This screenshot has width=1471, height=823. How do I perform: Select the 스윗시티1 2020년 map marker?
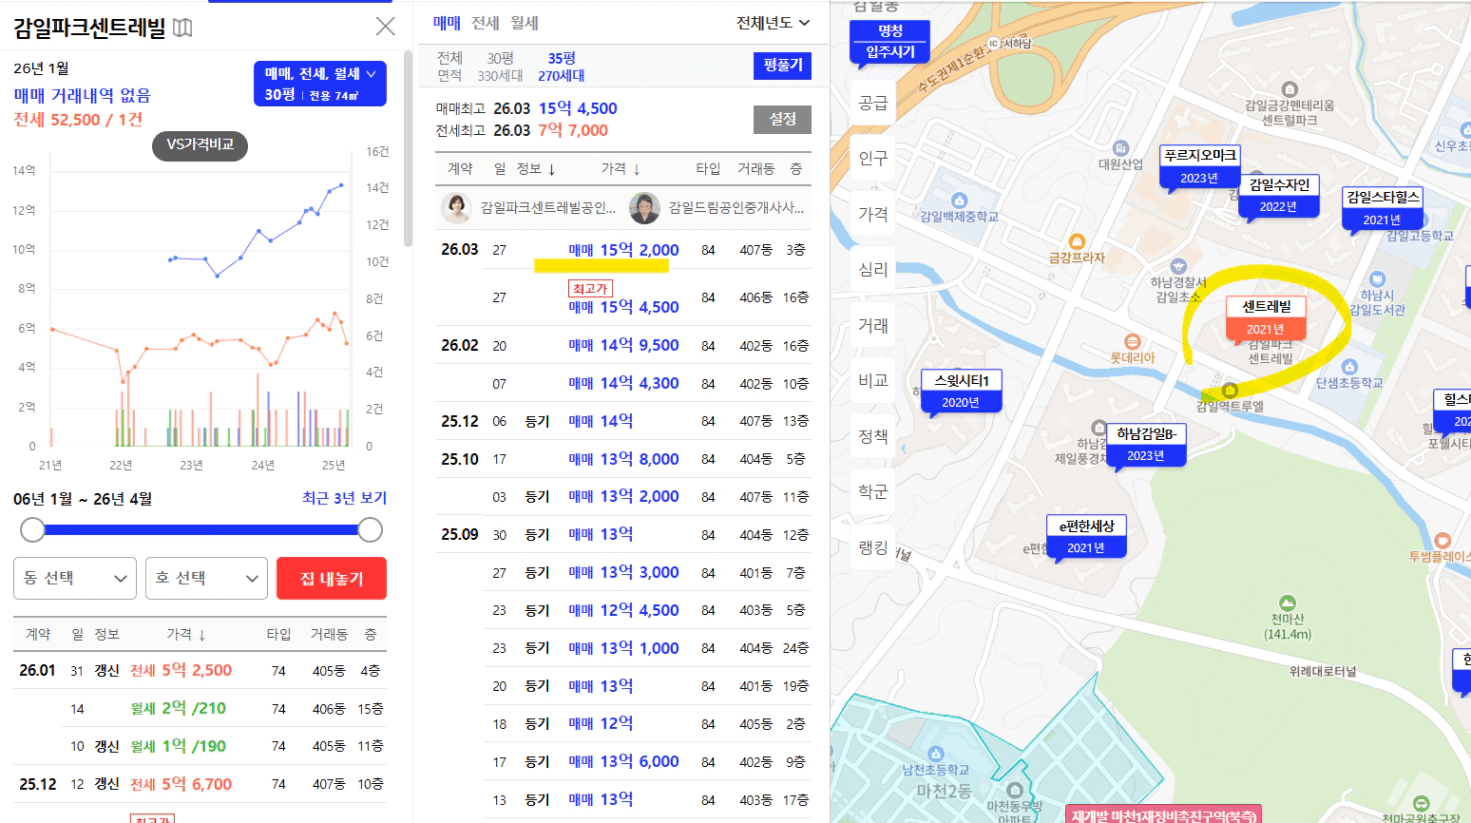coord(961,392)
